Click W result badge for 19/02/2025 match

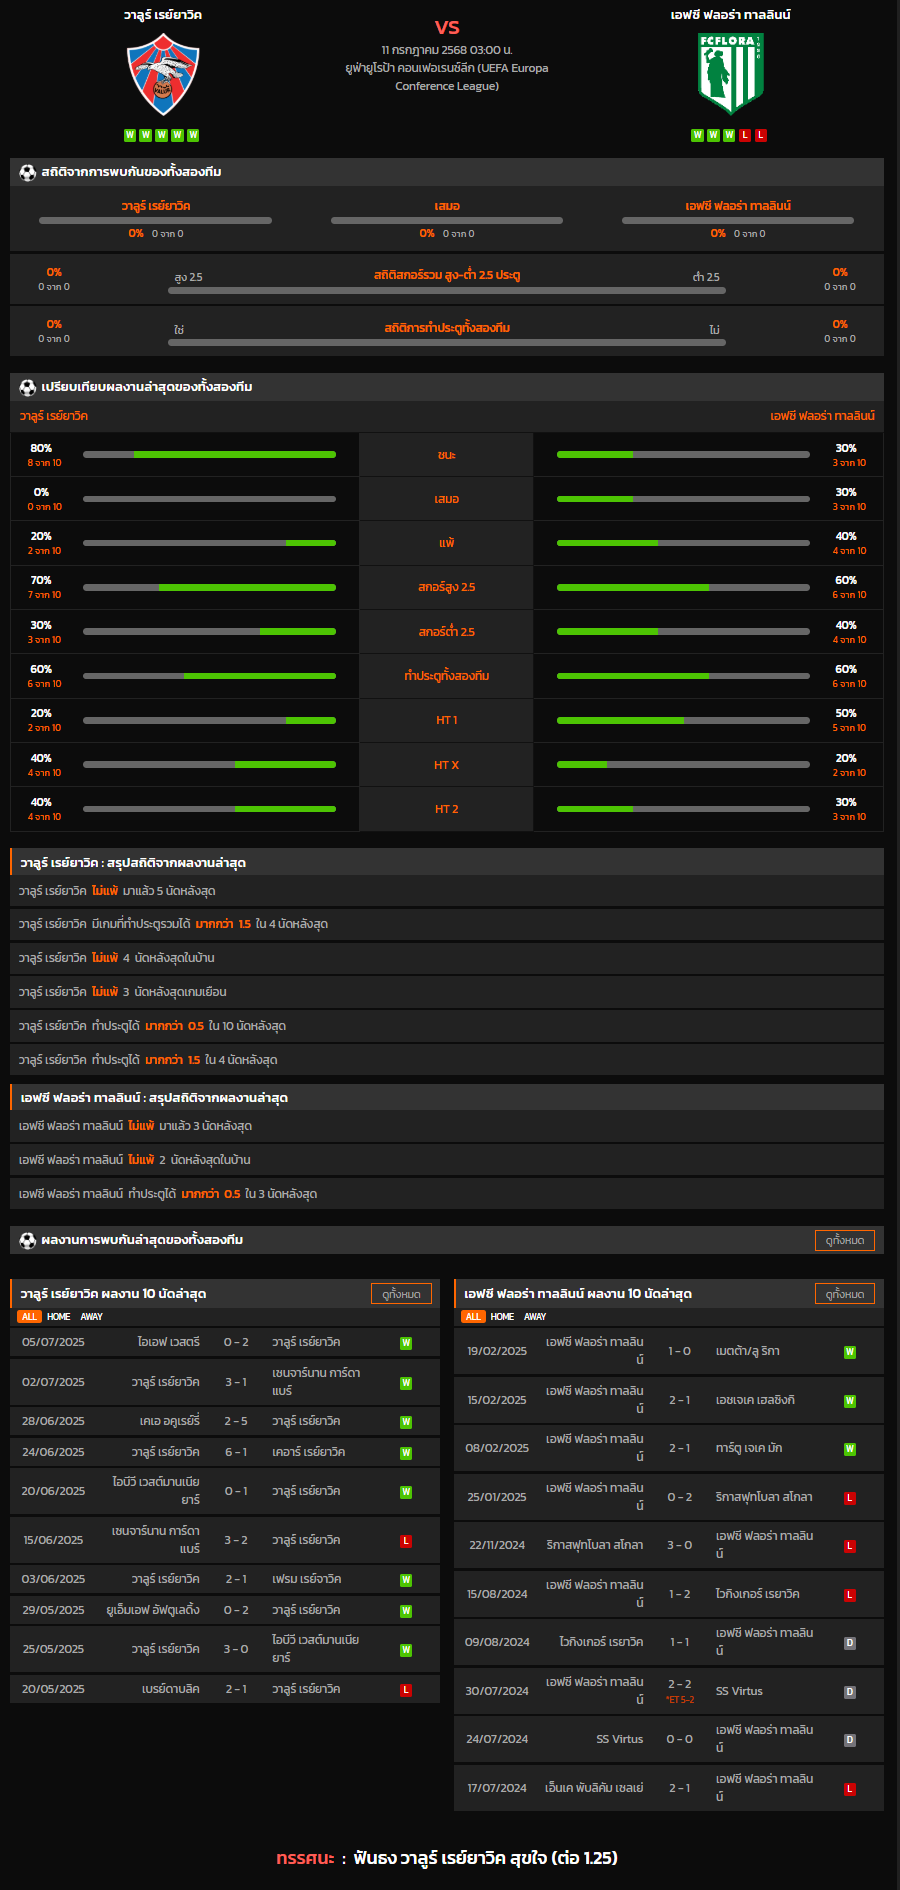(850, 1352)
